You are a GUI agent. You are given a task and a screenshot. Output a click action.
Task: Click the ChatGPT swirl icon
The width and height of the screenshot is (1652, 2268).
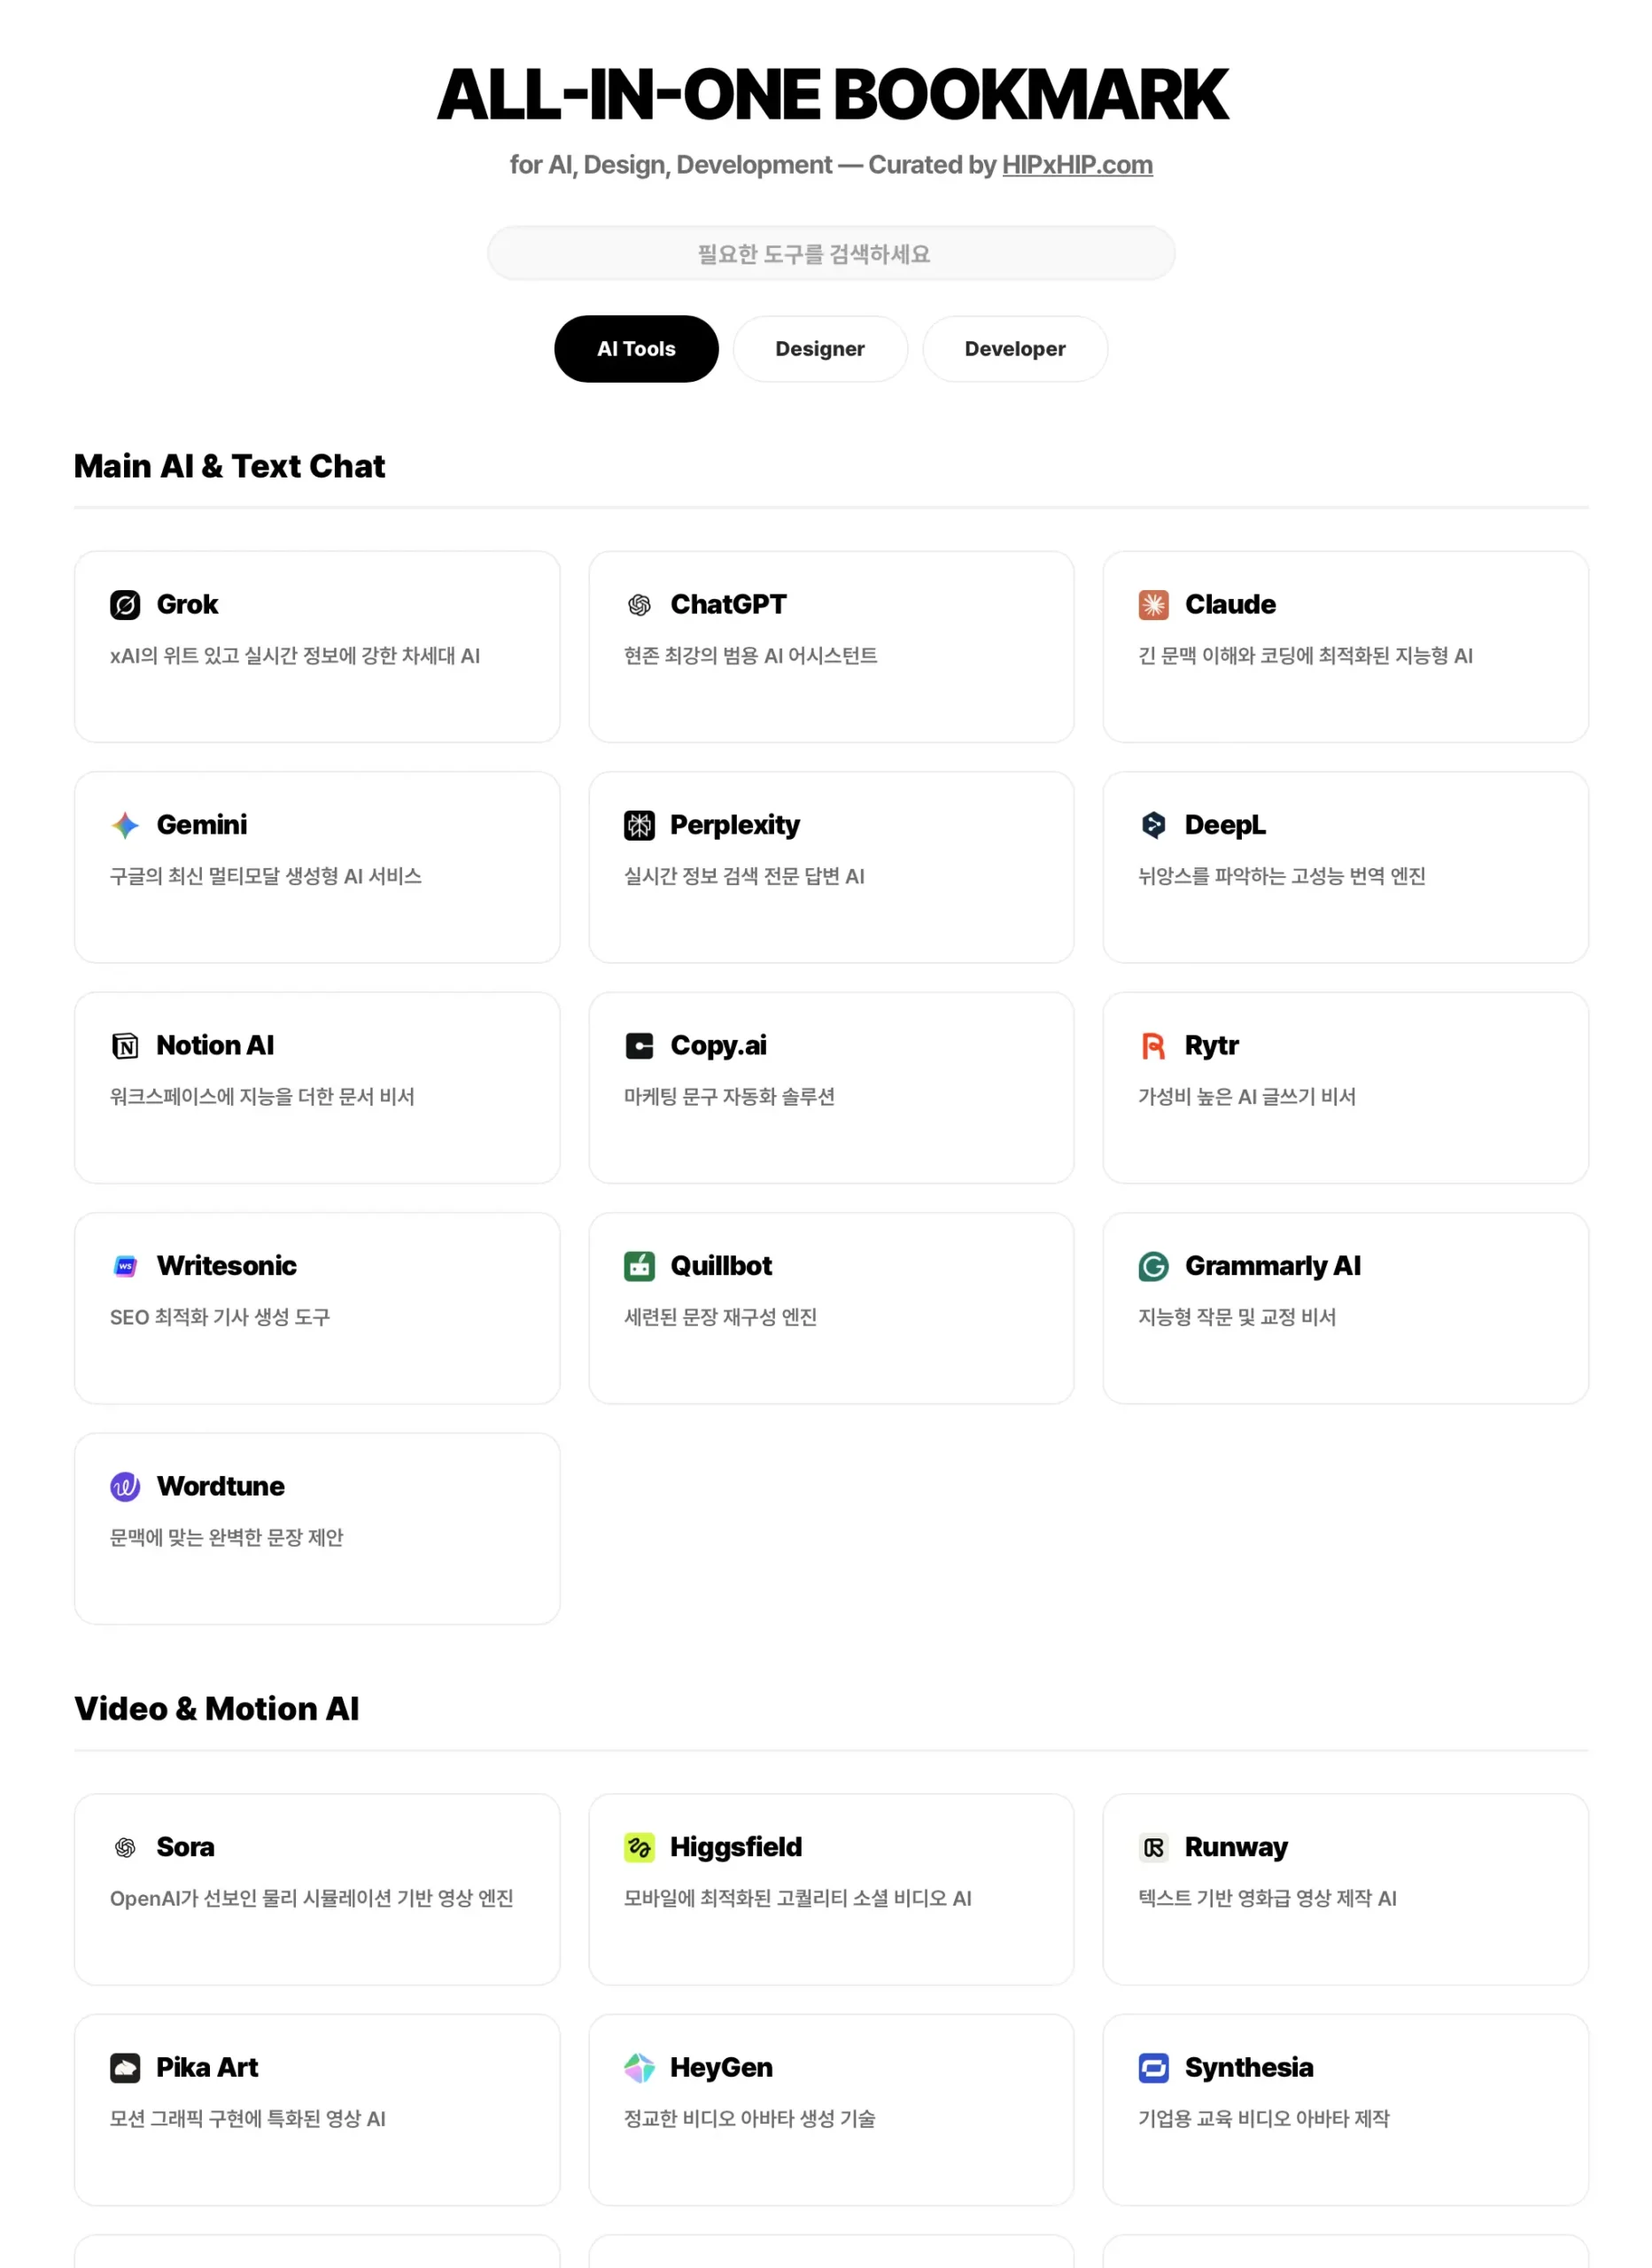pyautogui.click(x=639, y=605)
